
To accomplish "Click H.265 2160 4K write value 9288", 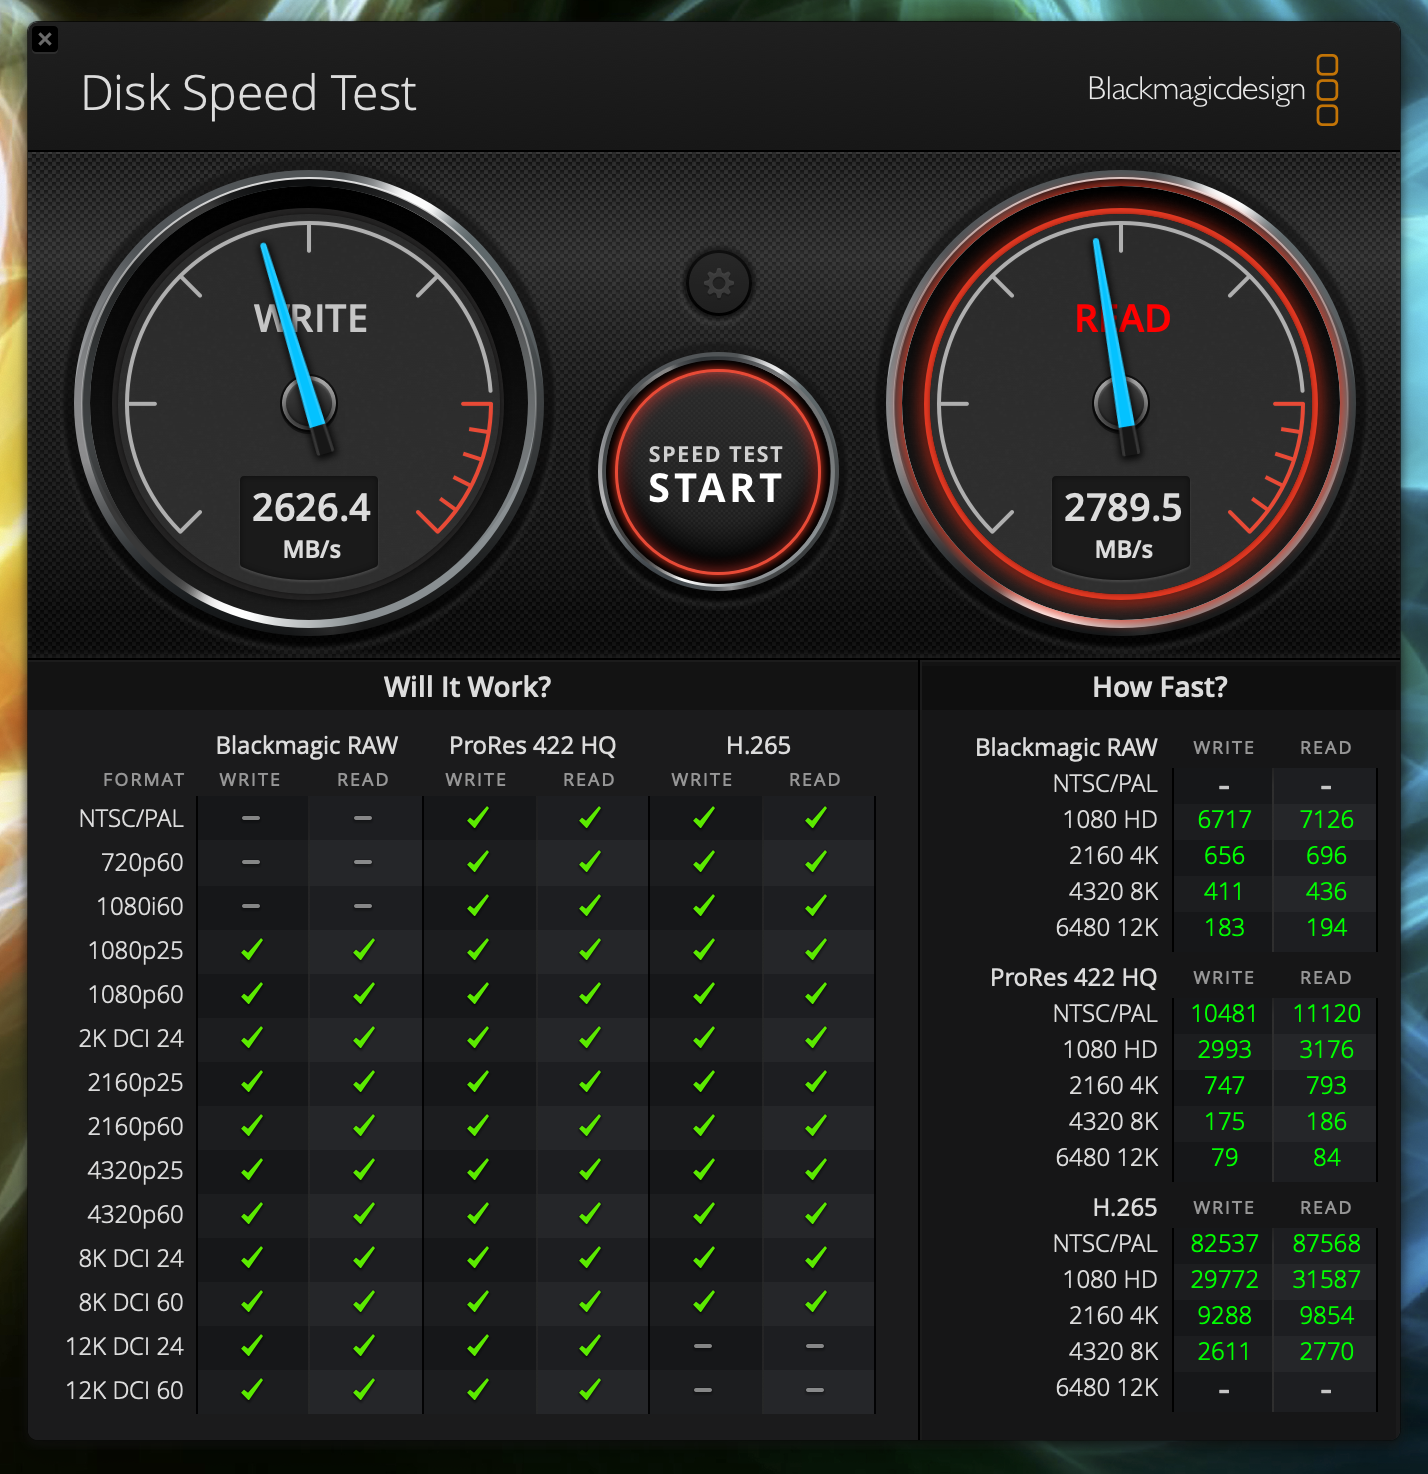I will point(1224,1316).
